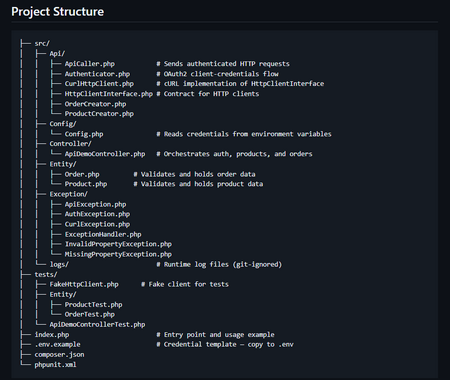The width and height of the screenshot is (450, 380).
Task: Select 'FakeHttpClient.php' file name
Action: click(x=84, y=284)
